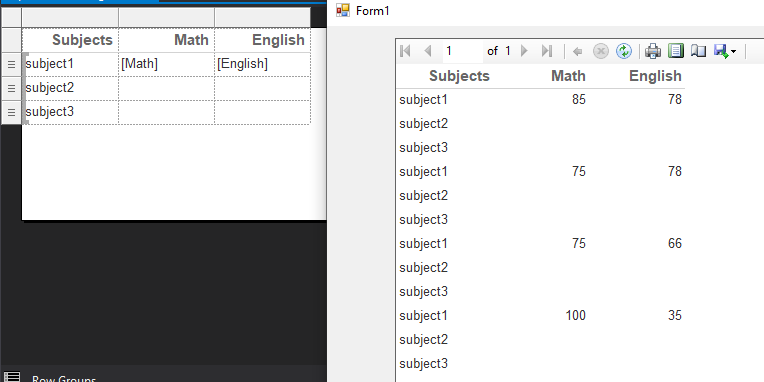Screen dimensions: 764x382
Task: Select the subject1 row handle in designer
Action: click(x=11, y=64)
